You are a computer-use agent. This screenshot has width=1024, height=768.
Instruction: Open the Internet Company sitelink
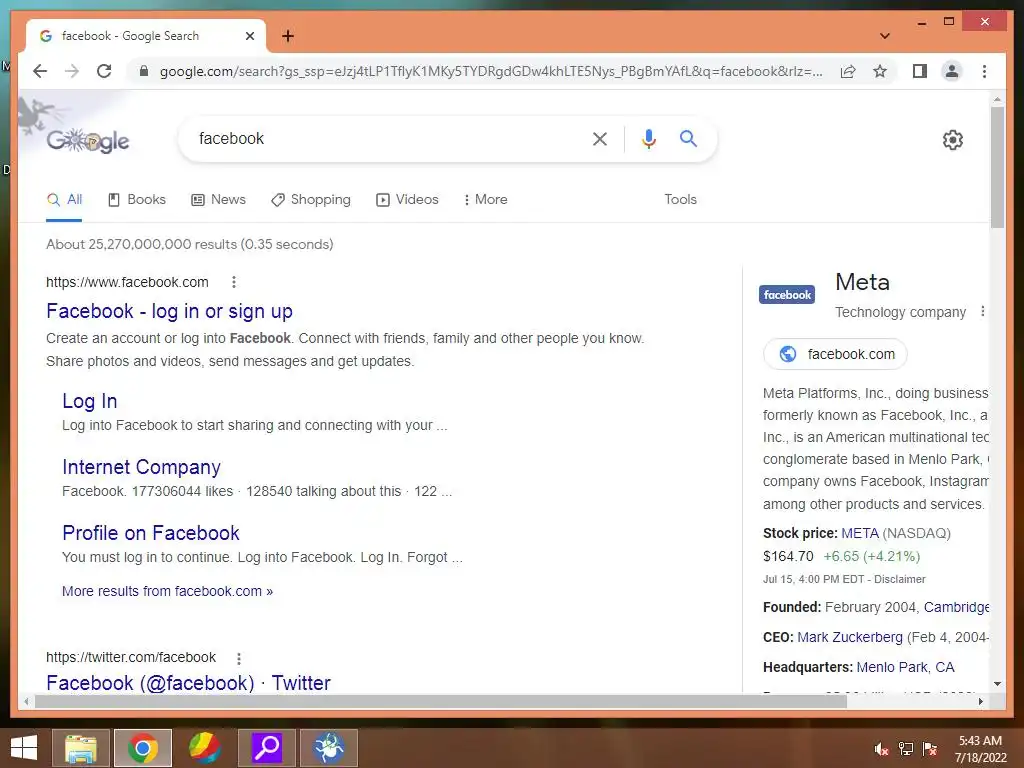tap(141, 467)
